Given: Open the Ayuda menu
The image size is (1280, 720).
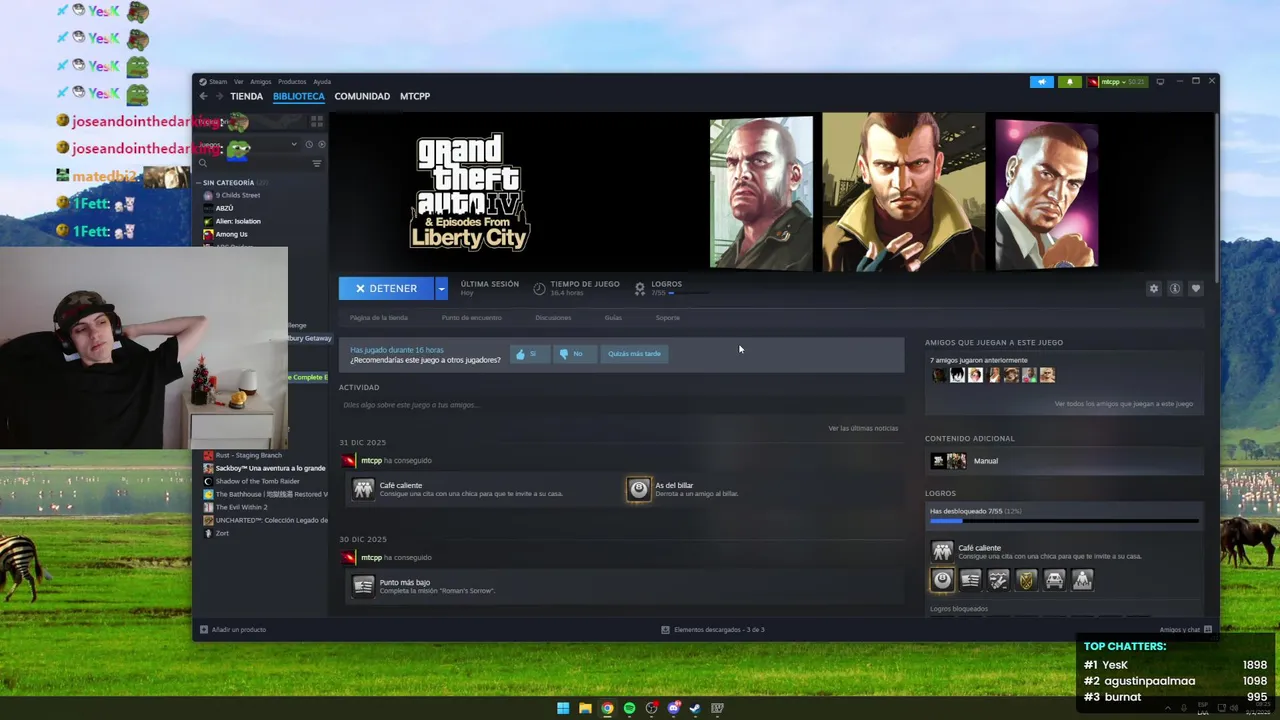Looking at the screenshot, I should point(322,82).
